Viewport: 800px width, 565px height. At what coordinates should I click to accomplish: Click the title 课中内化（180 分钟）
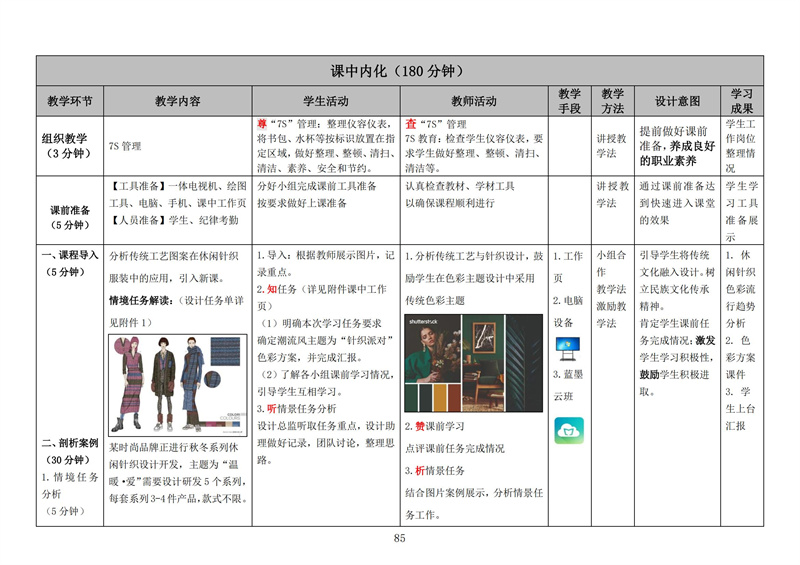[398, 71]
